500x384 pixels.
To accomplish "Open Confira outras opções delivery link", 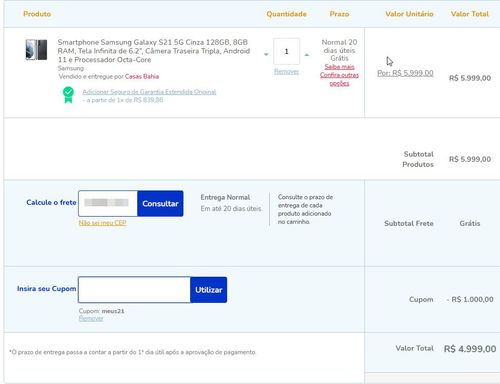I will (339, 79).
